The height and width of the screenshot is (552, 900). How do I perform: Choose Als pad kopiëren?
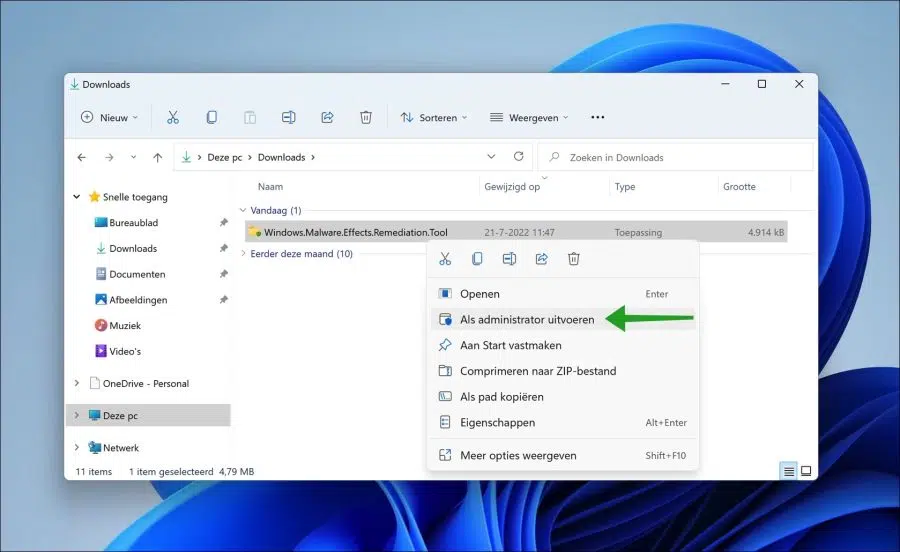click(x=562, y=397)
